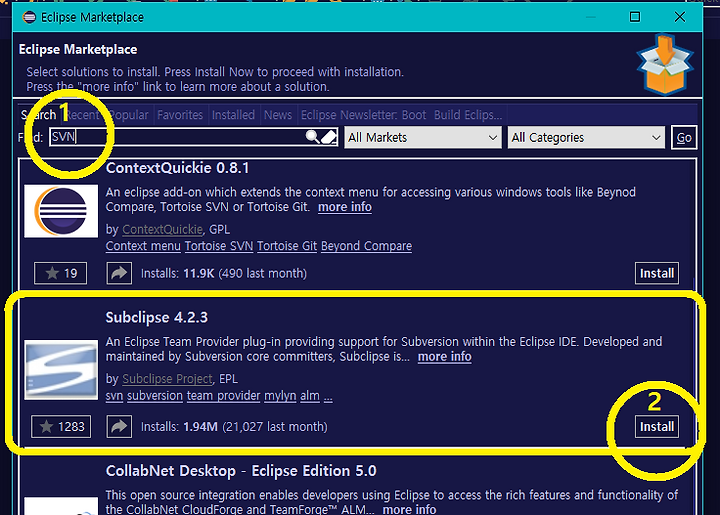The width and height of the screenshot is (720, 515).
Task: Open the Subclipse Project author link
Action: click(168, 379)
